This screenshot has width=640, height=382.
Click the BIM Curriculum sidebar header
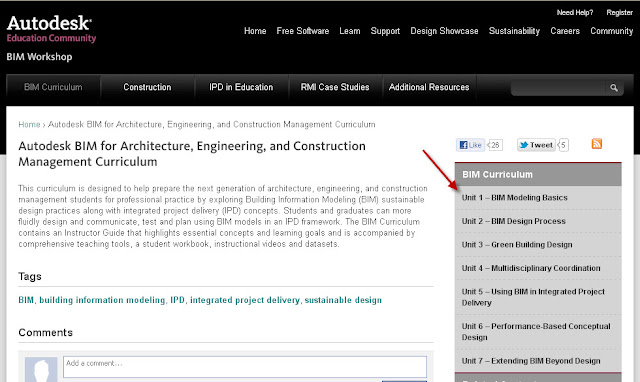point(538,174)
